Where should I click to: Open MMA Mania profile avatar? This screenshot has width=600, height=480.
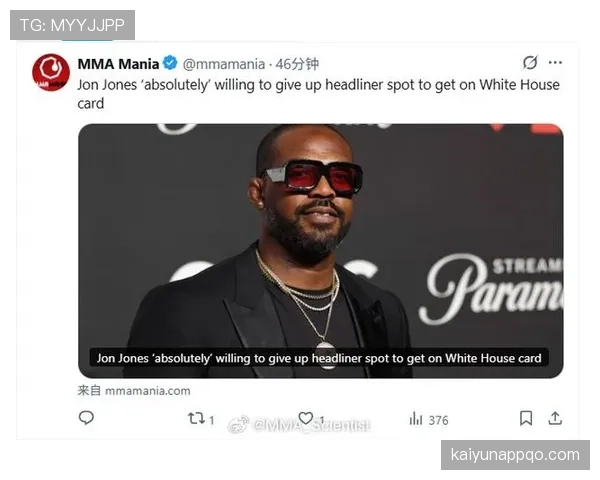tap(51, 72)
